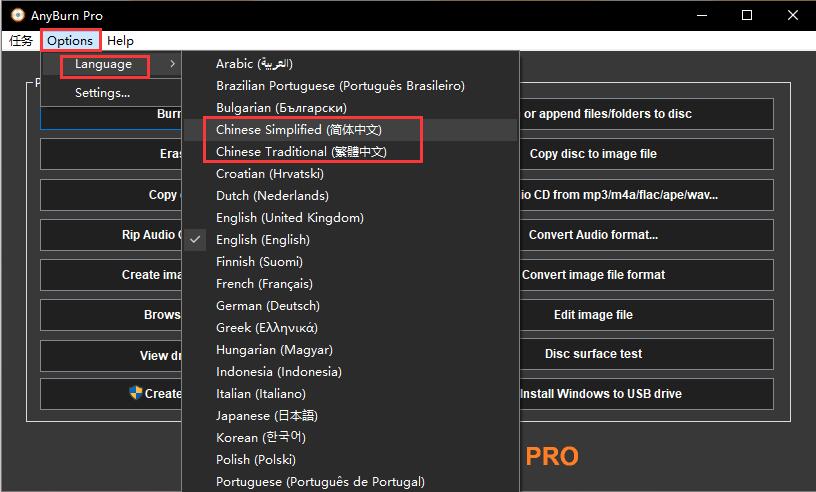Maximize the AnyBurn Pro window
The image size is (816, 492).
[x=747, y=15]
